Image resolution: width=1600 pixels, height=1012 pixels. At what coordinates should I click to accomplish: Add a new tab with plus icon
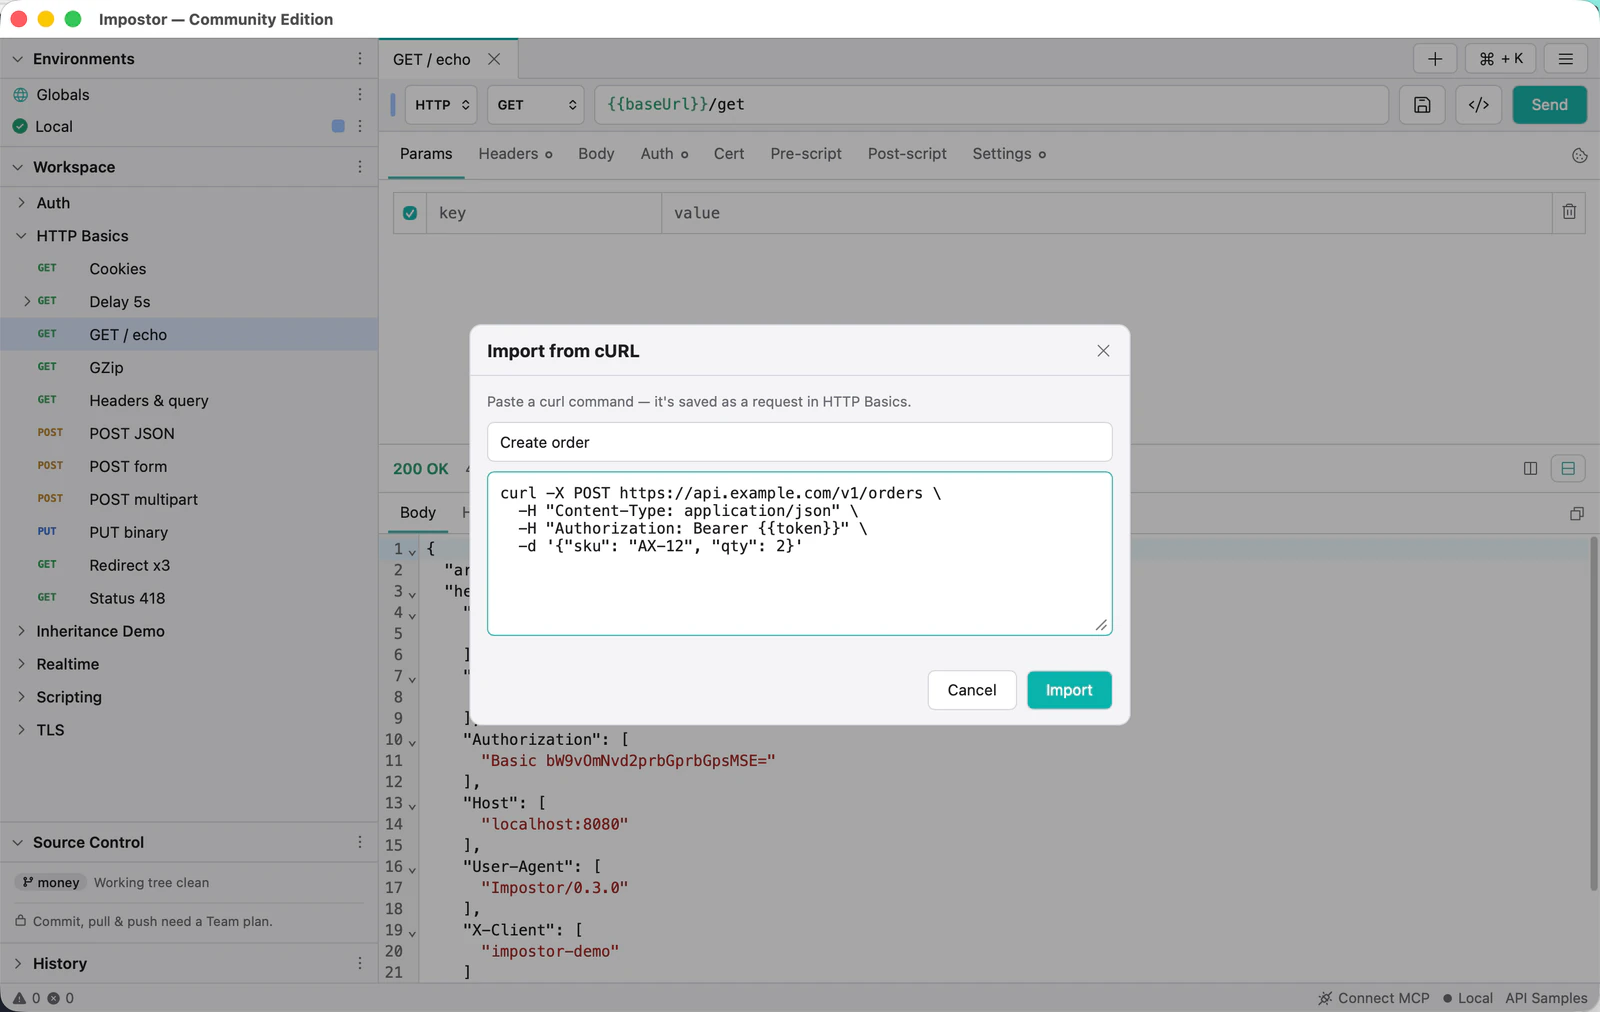[1435, 59]
